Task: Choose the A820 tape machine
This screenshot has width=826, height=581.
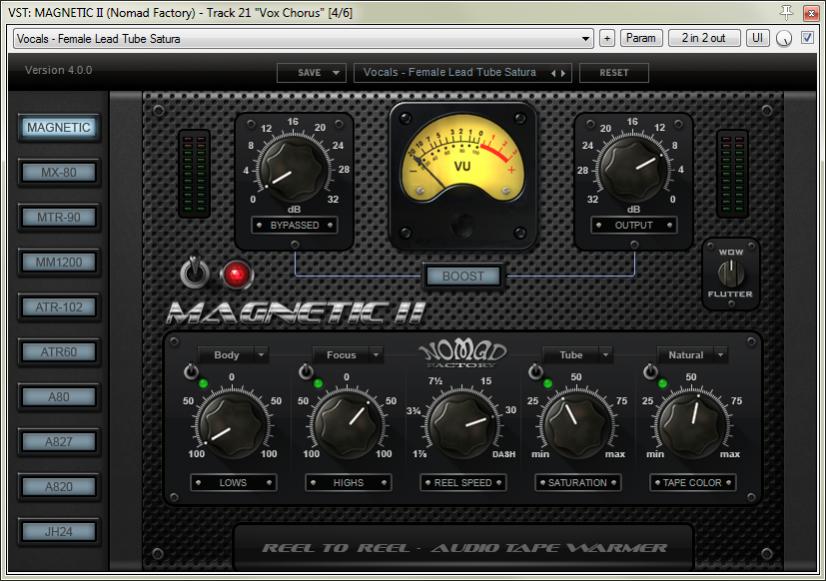Action: 58,486
